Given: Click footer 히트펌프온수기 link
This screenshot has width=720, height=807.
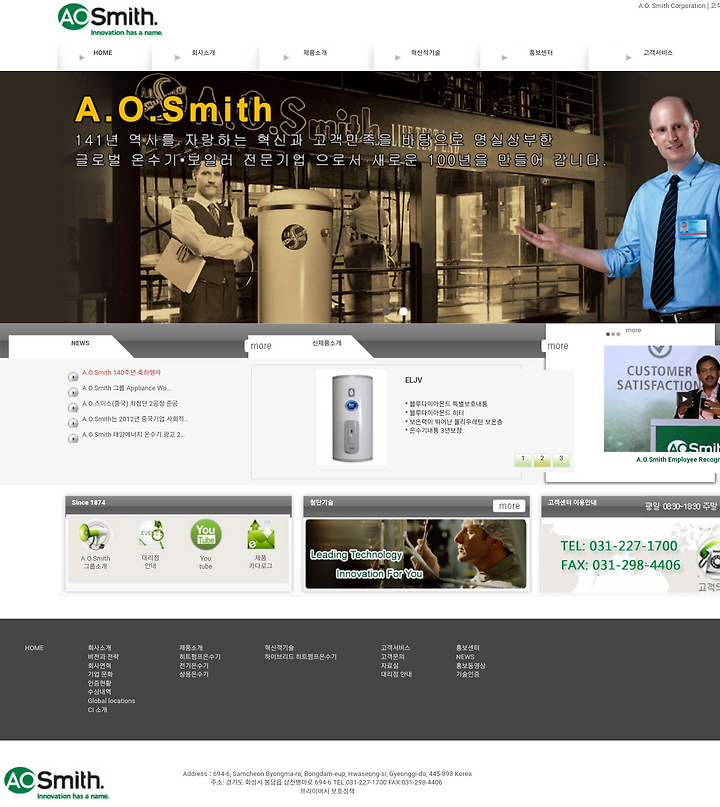Looking at the screenshot, I should pos(200,657).
